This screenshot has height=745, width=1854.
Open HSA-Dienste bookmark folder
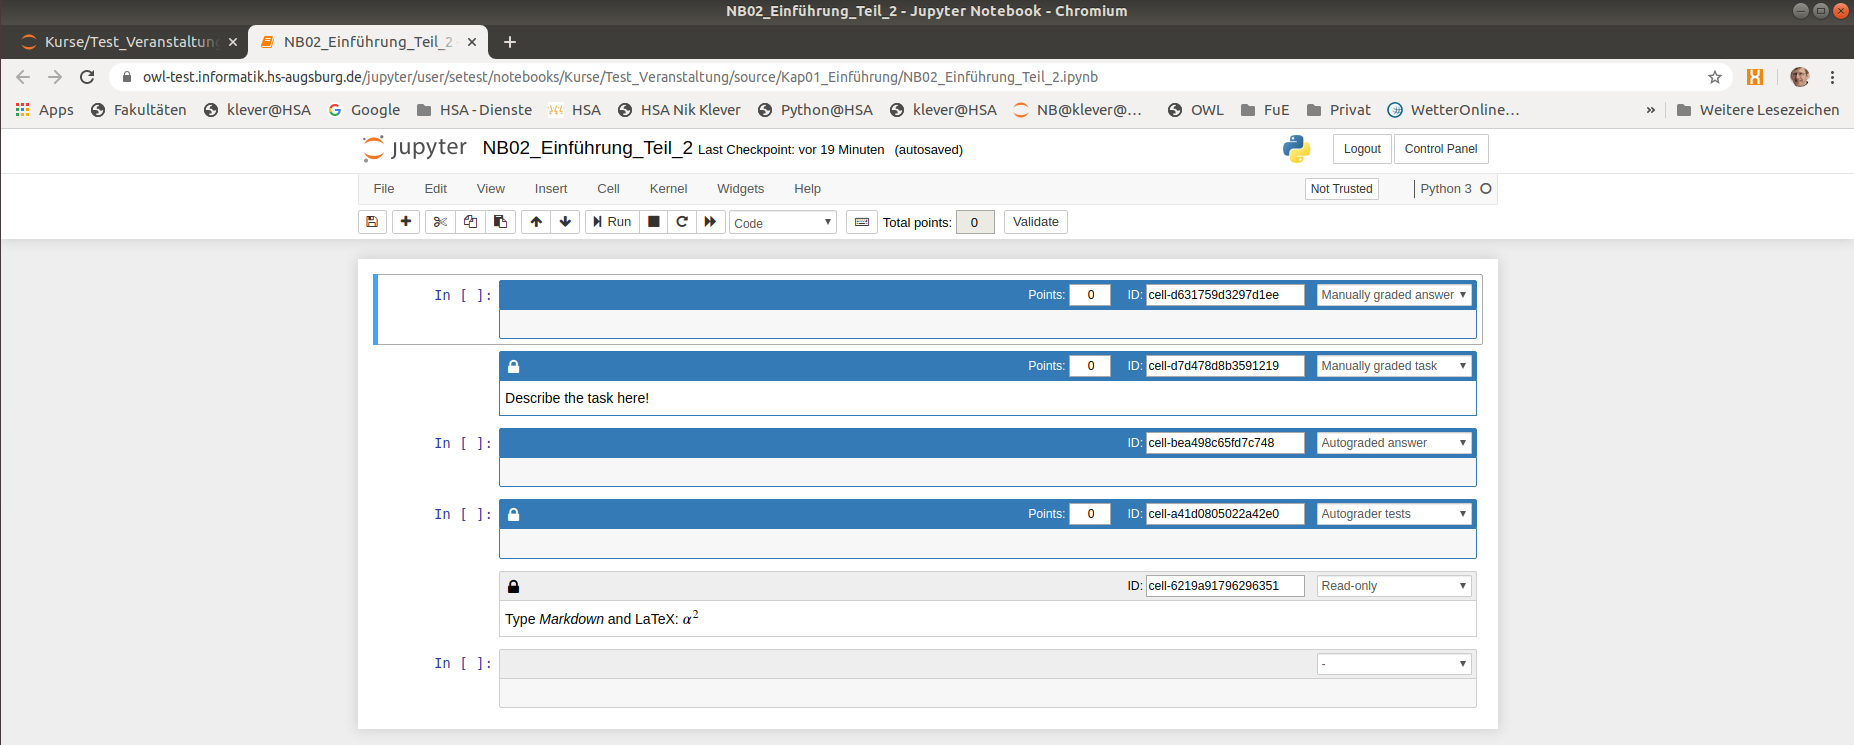coord(474,110)
